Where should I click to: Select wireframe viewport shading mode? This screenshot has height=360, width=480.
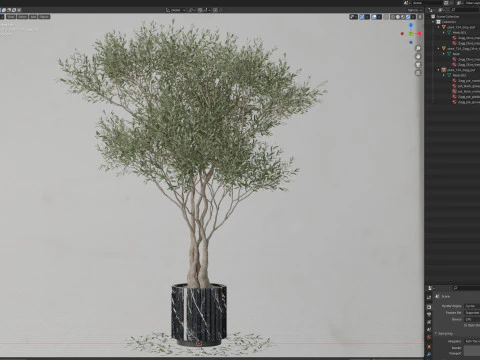coord(393,17)
